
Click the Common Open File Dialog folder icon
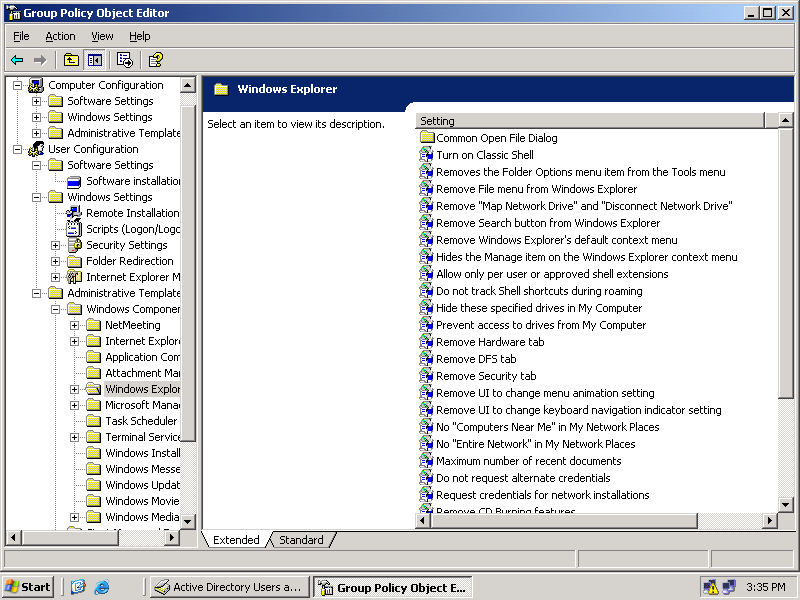coord(427,138)
